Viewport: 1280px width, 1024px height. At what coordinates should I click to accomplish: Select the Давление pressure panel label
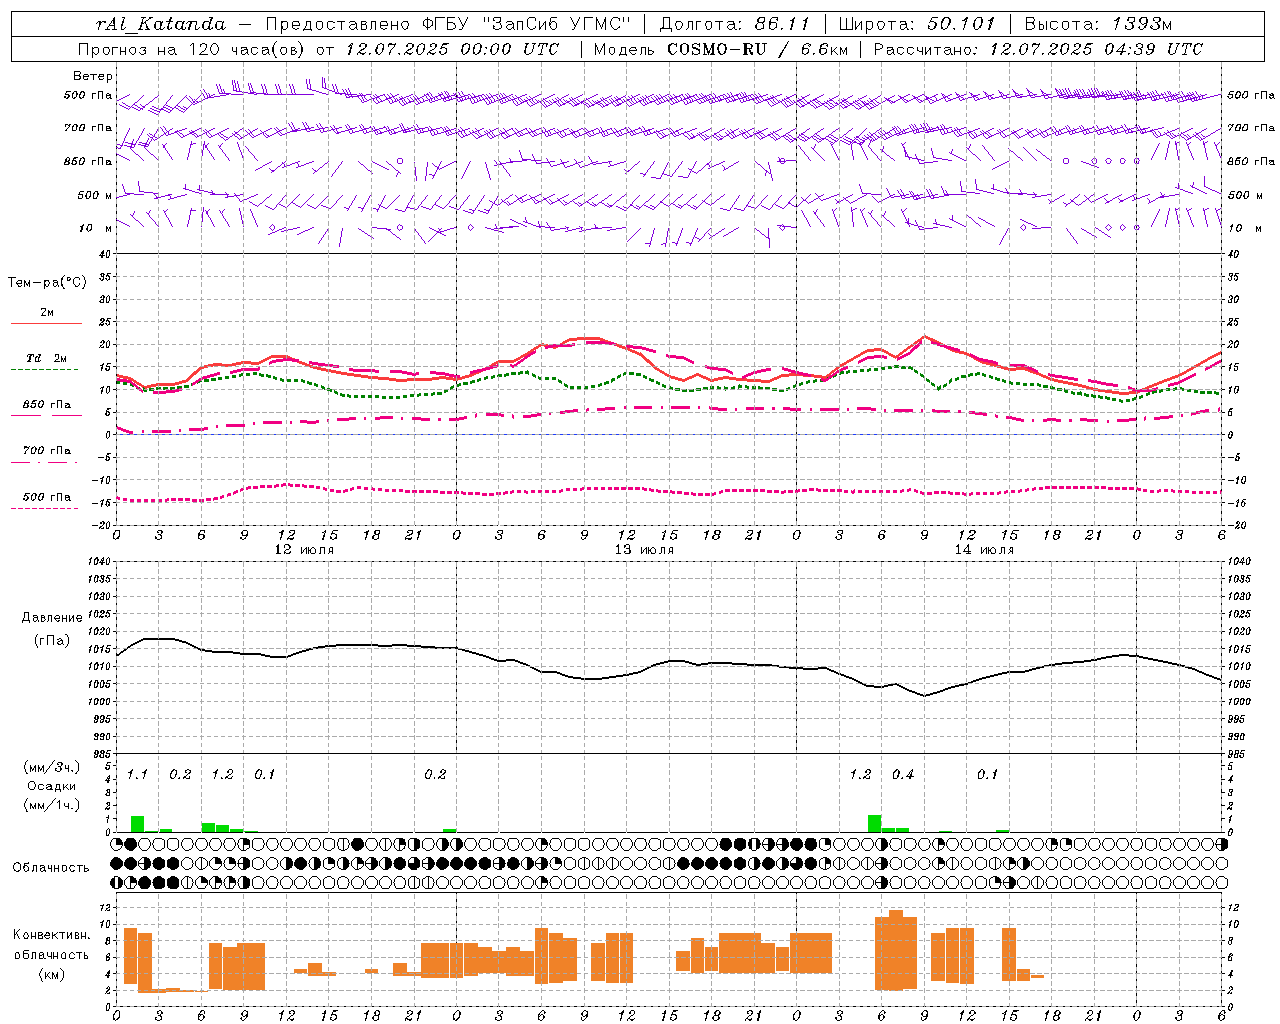tap(52, 618)
